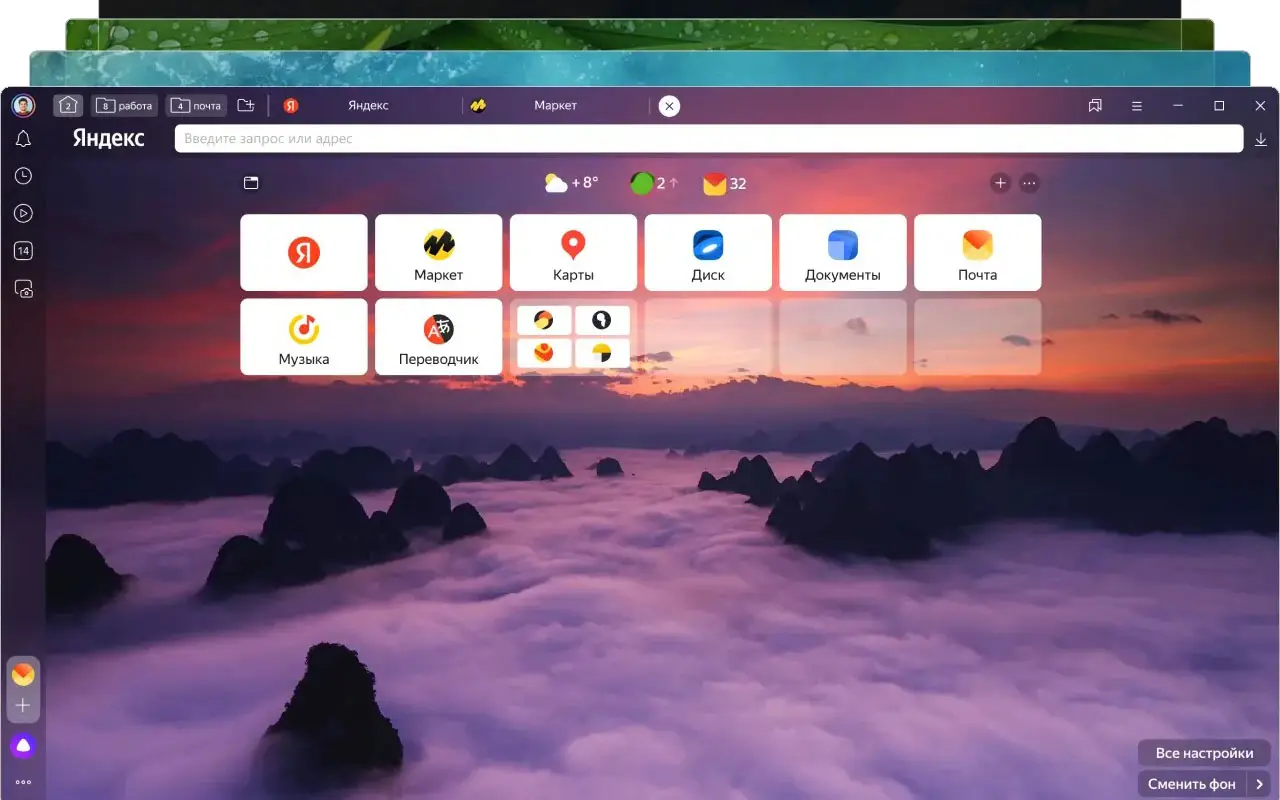
Task: Click the «Все настройки» button
Action: (1203, 753)
